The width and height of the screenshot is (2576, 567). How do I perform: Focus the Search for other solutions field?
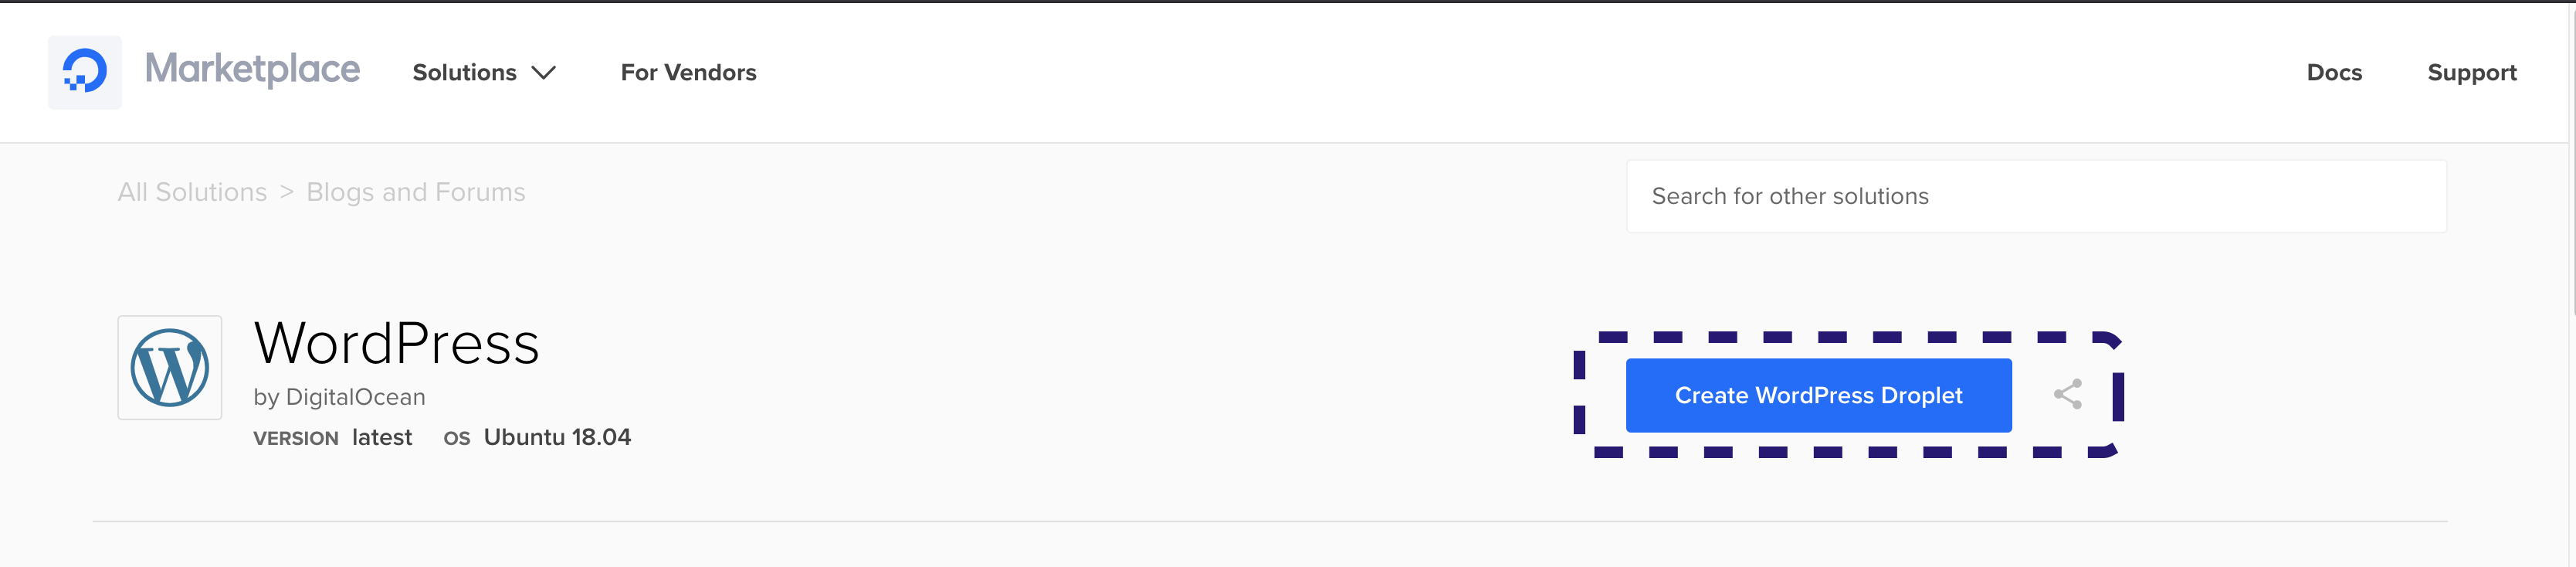pos(2036,196)
